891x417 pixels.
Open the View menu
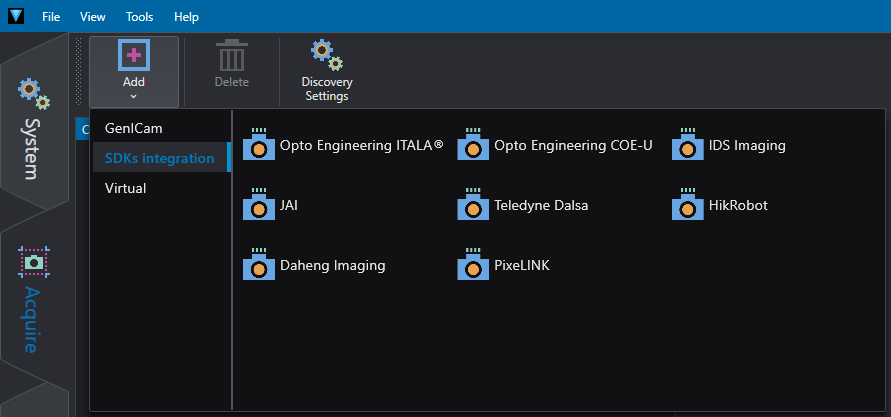(93, 16)
